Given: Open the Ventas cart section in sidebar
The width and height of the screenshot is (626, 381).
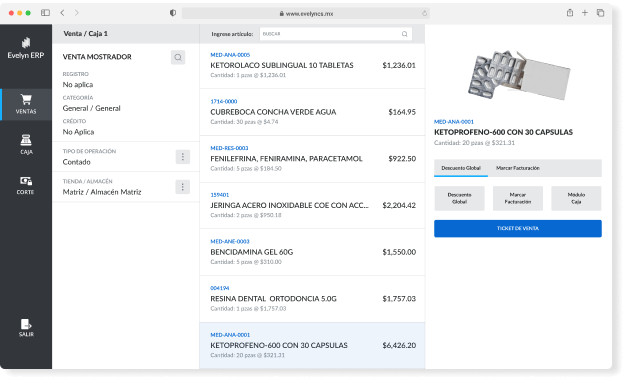Looking at the screenshot, I should [26, 104].
